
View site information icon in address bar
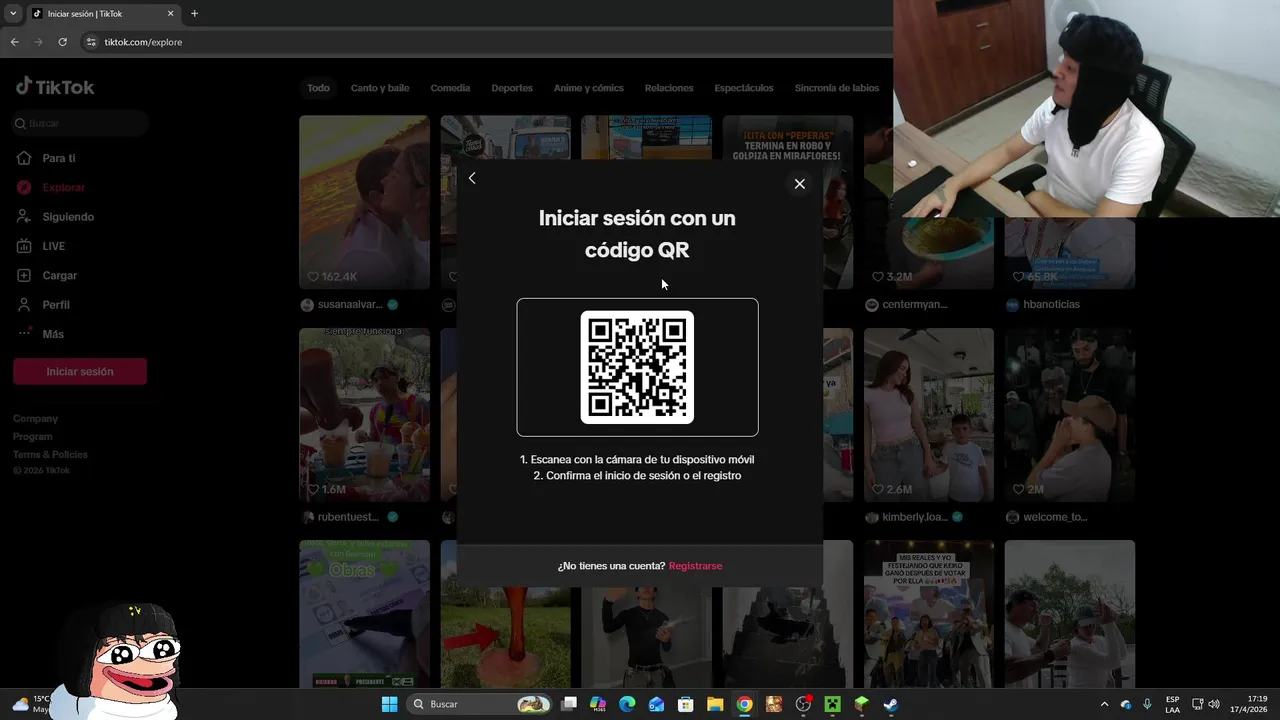[91, 42]
